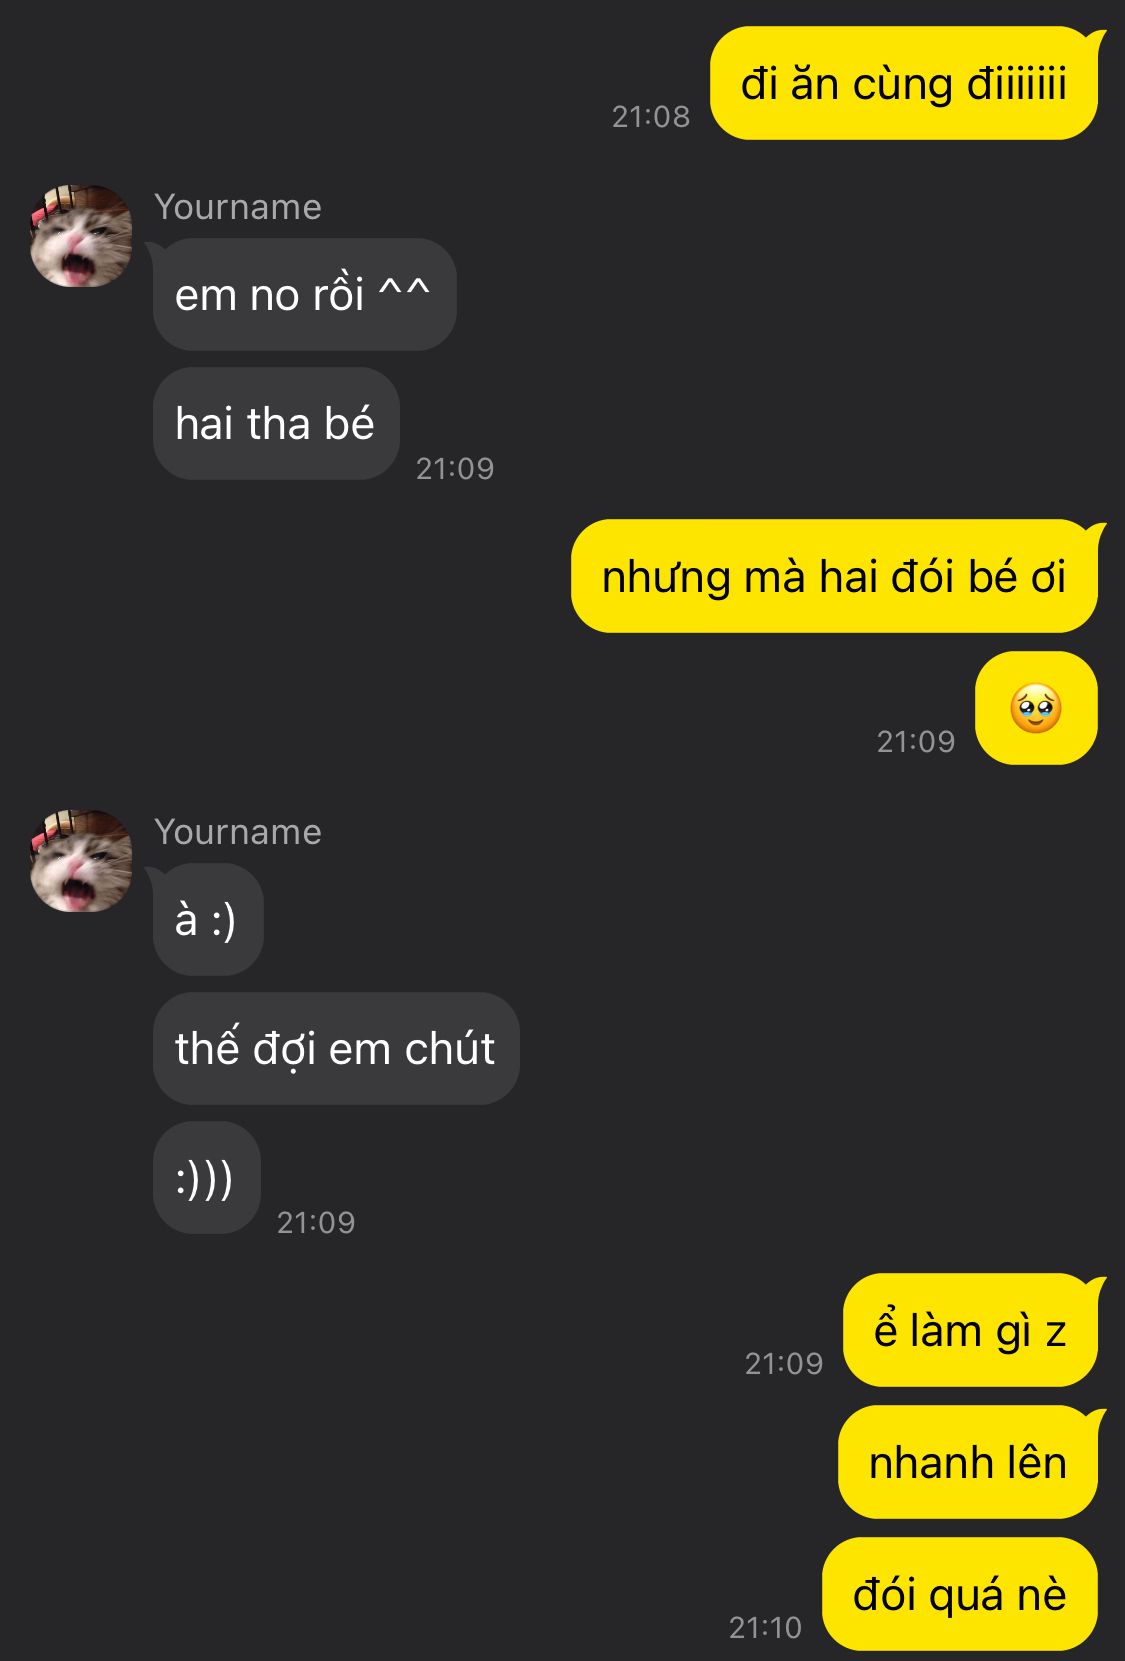The image size is (1125, 1661).
Task: Click the 21:09 timestamp beside the emoji bubble
Action: (916, 742)
